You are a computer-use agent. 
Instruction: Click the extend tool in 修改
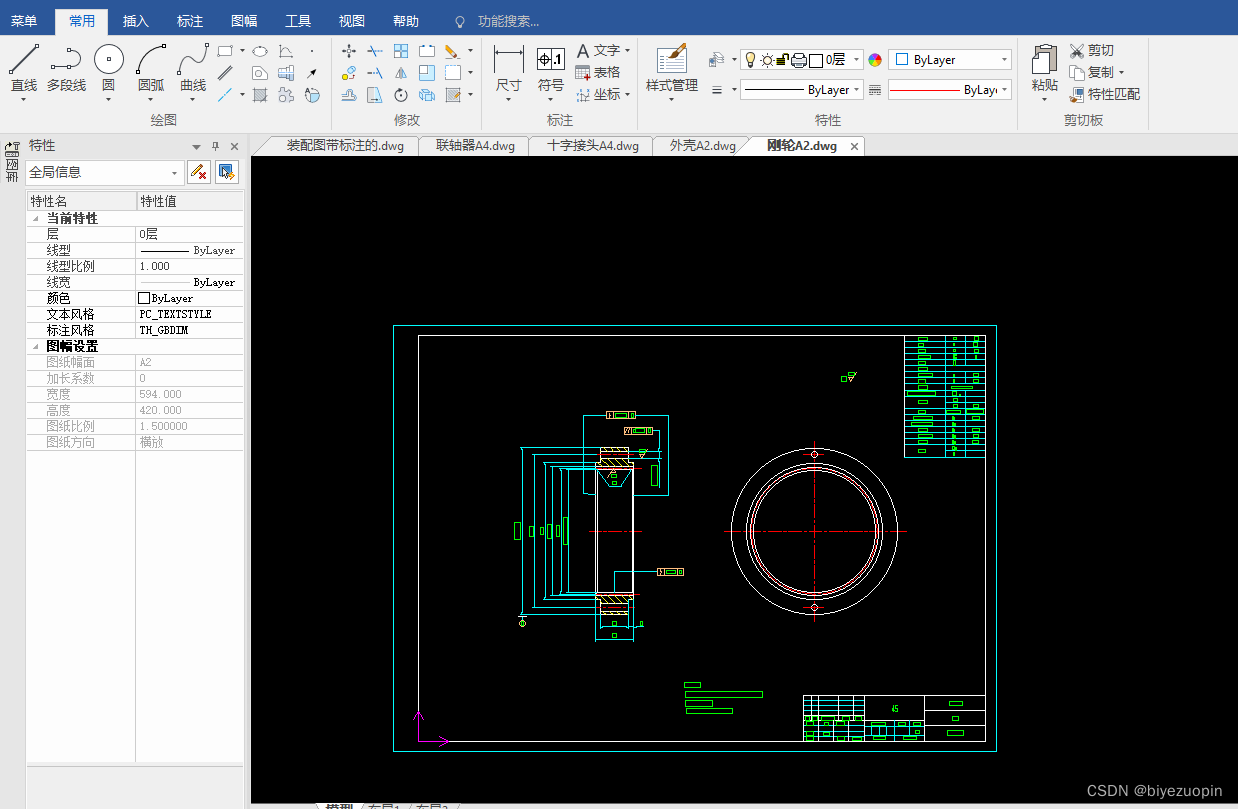(375, 73)
